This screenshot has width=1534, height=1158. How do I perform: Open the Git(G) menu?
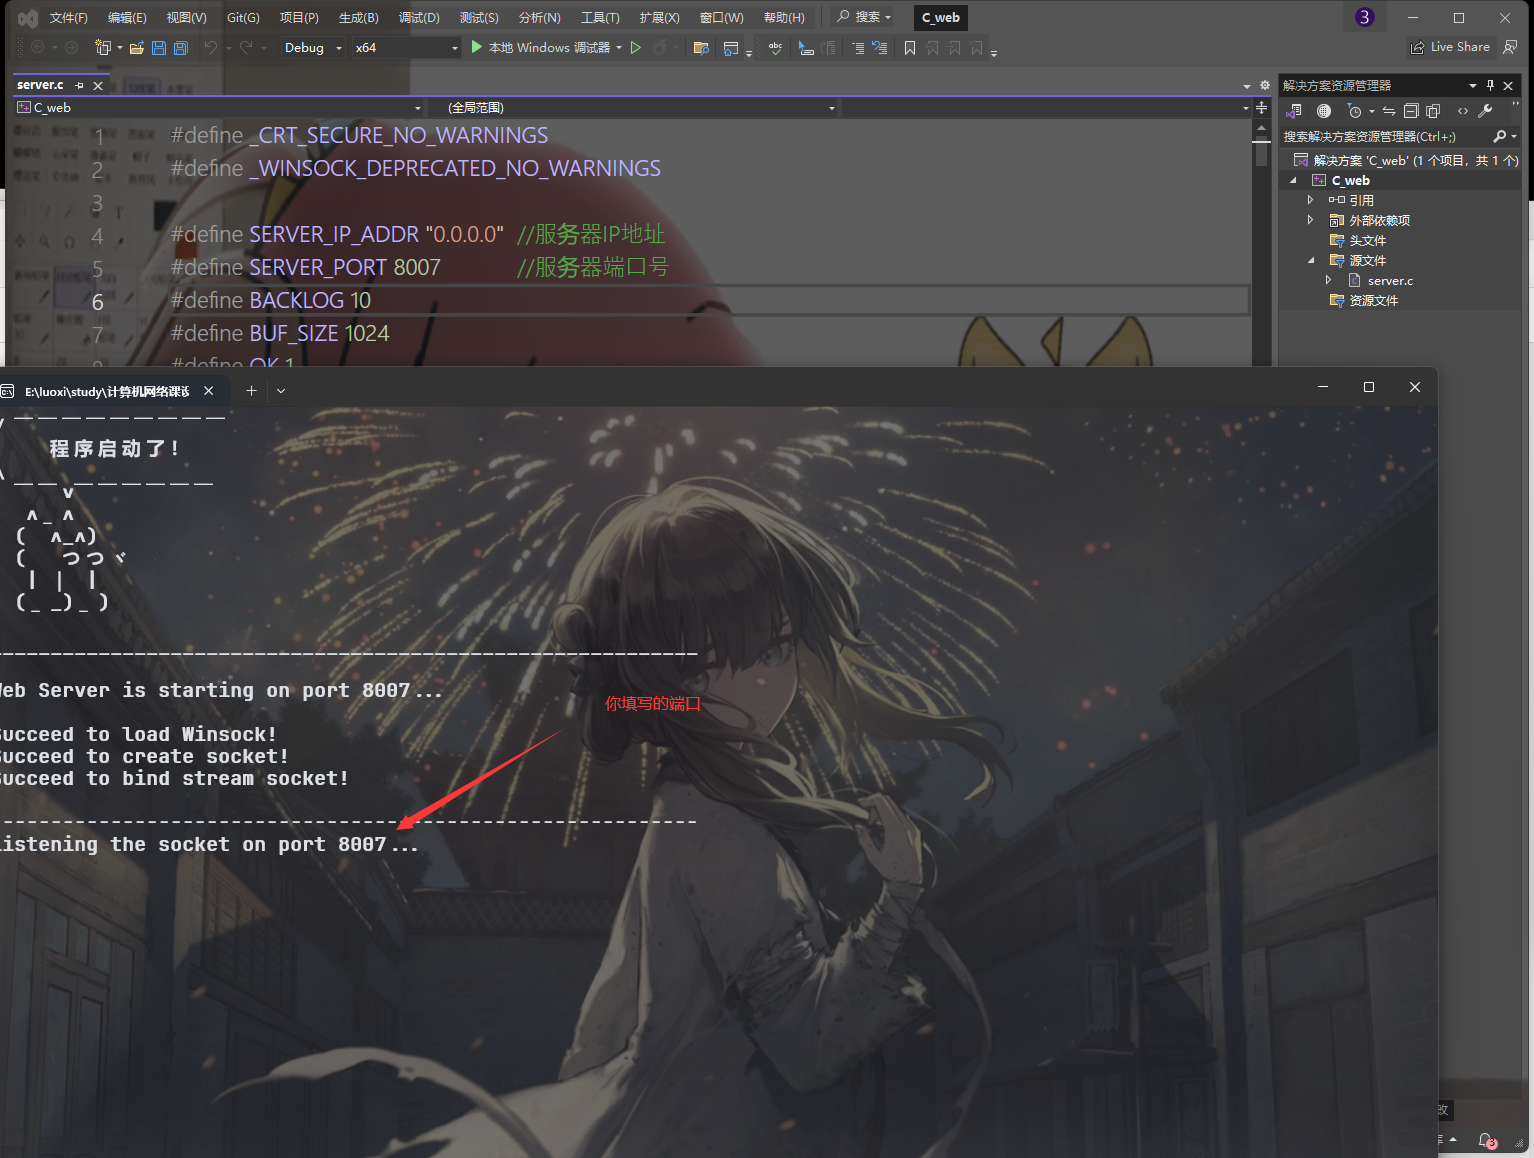click(x=243, y=17)
